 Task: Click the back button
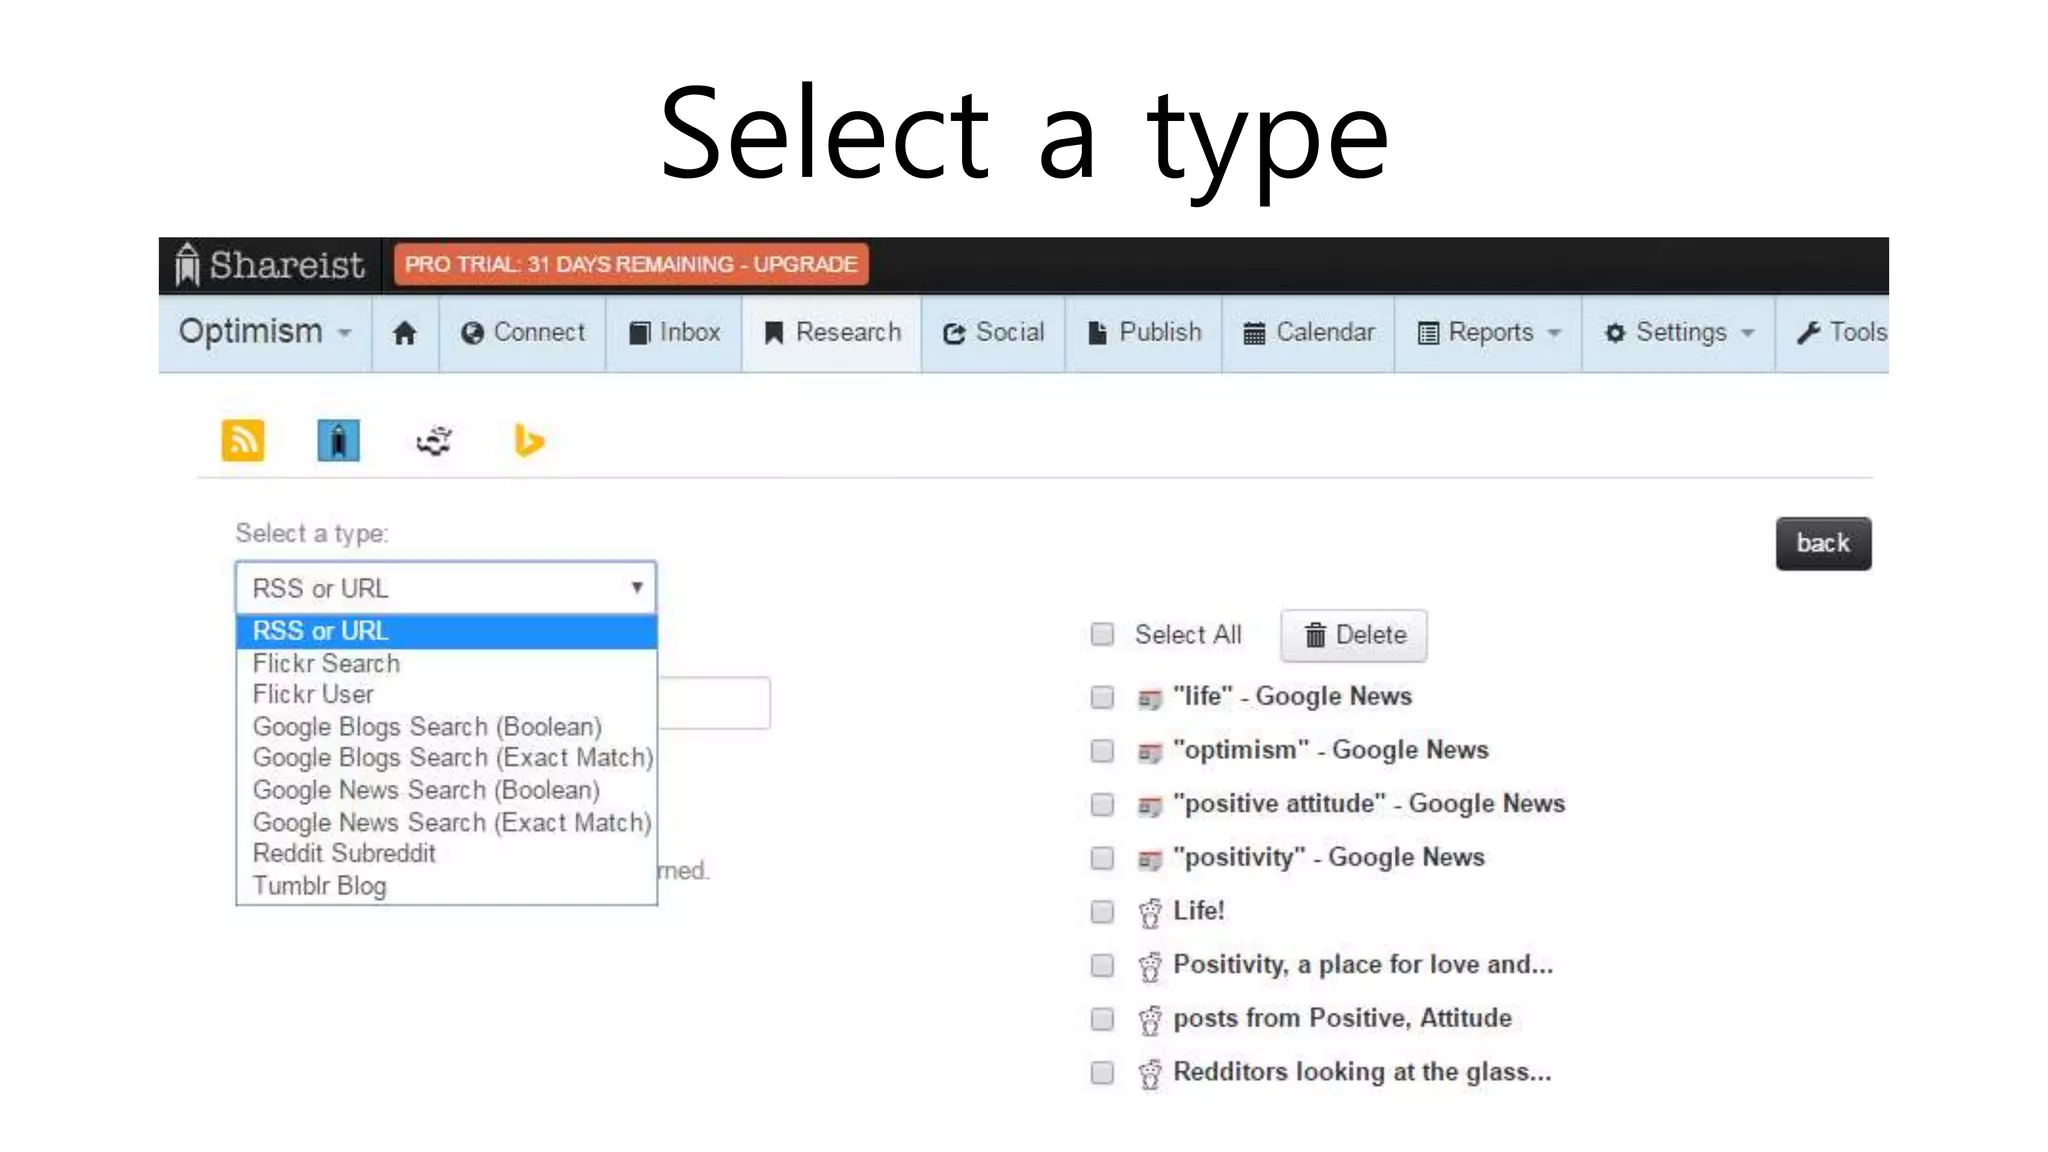[1823, 544]
